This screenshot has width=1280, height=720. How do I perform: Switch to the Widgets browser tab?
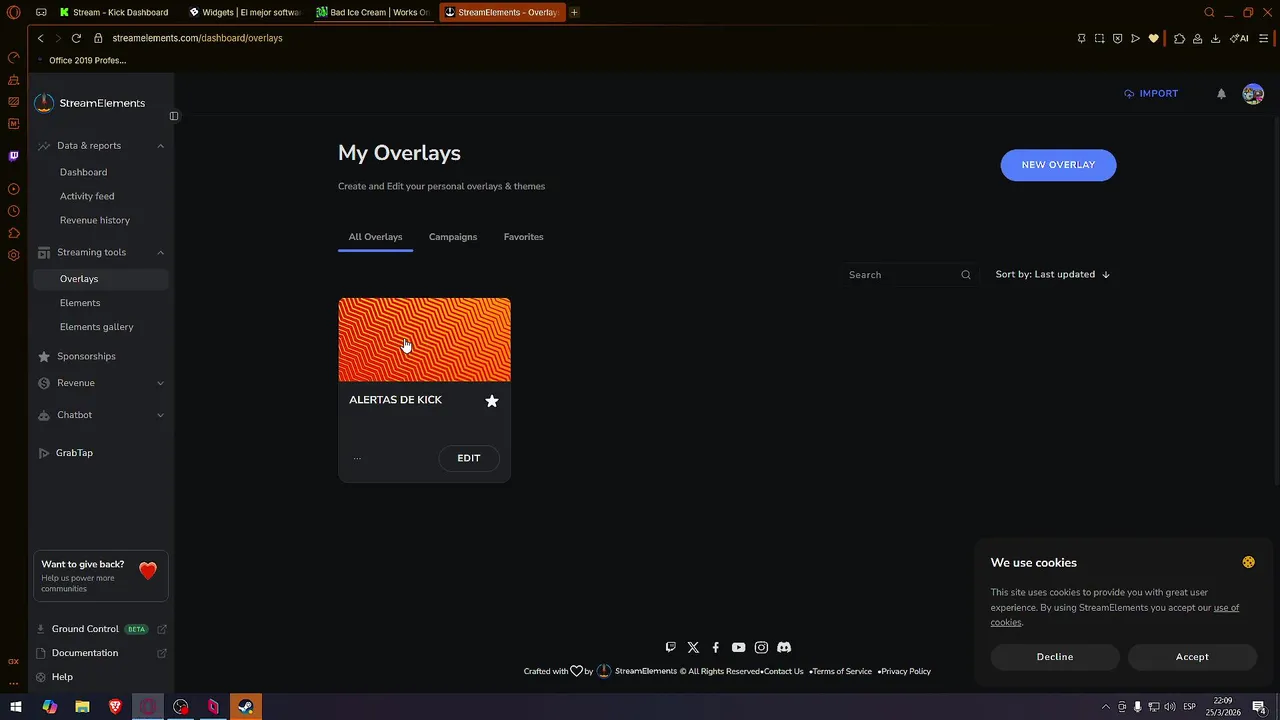[x=247, y=12]
